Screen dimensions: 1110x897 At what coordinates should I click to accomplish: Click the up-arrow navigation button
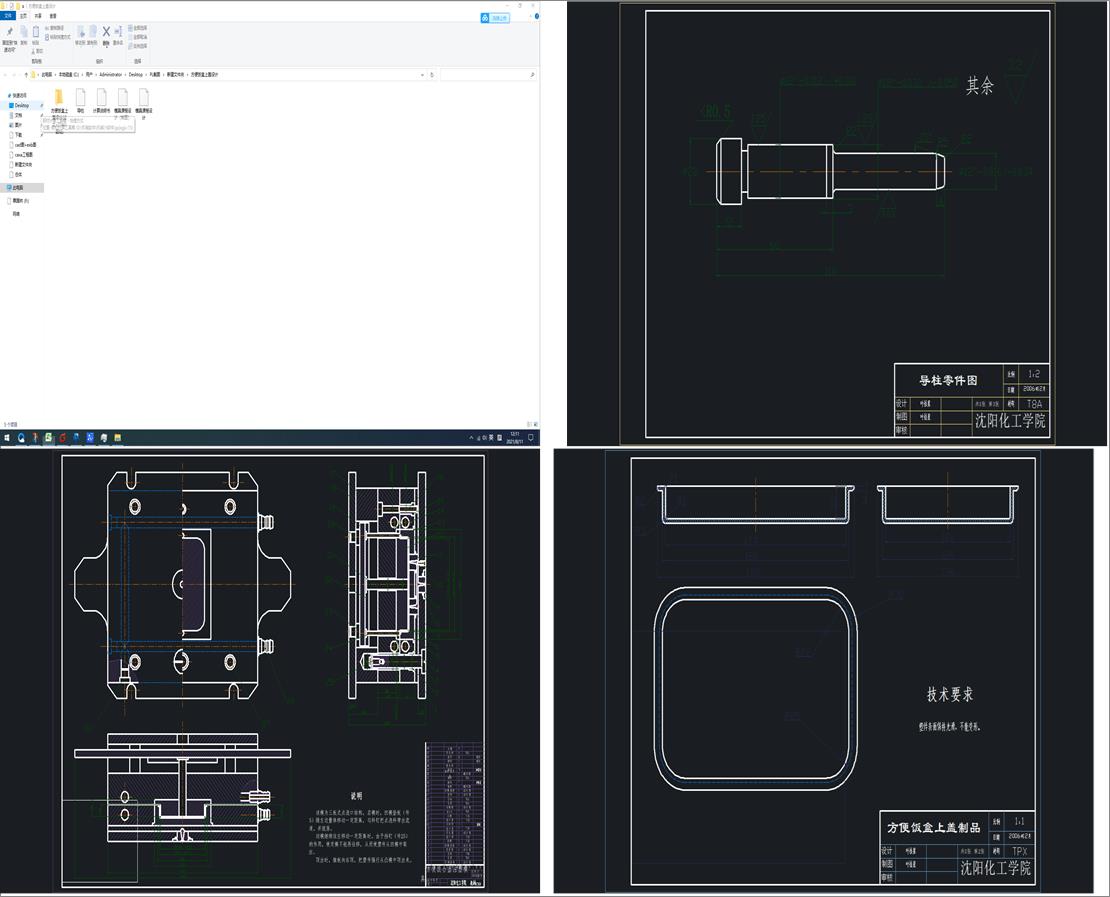(x=25, y=75)
